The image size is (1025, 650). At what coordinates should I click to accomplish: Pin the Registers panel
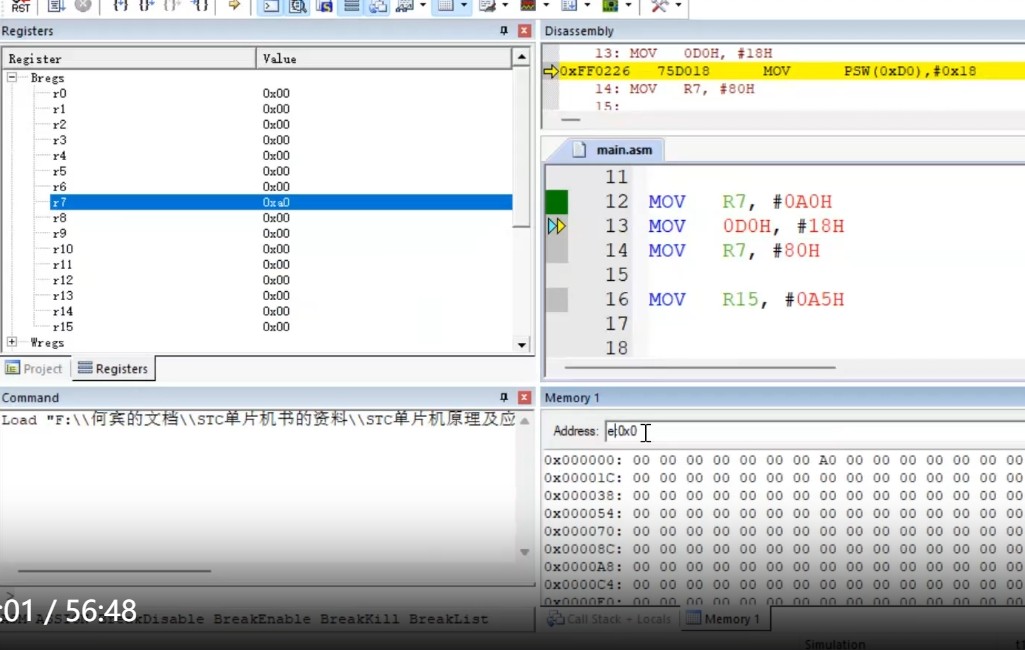click(x=504, y=31)
